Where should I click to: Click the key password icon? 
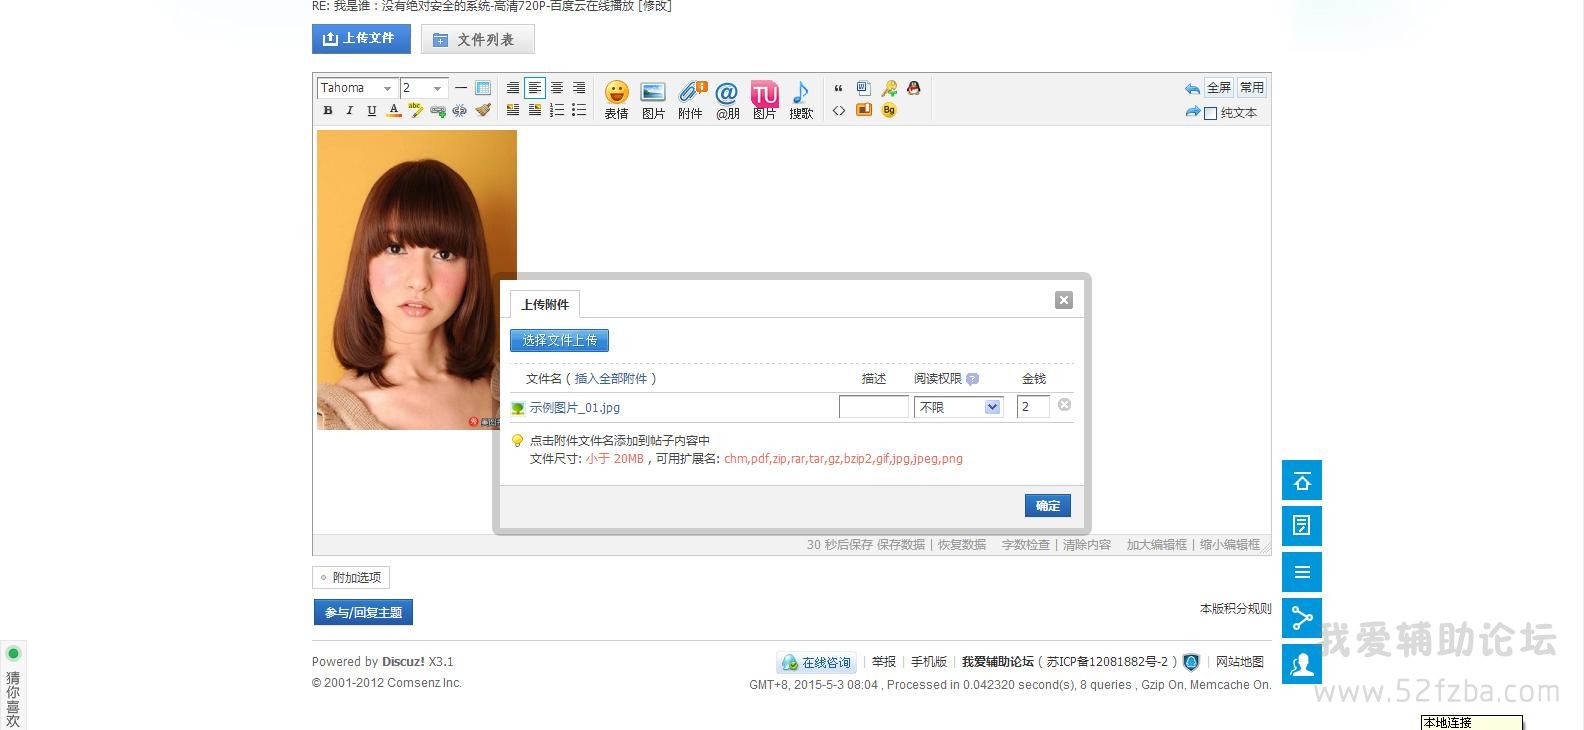click(x=889, y=88)
